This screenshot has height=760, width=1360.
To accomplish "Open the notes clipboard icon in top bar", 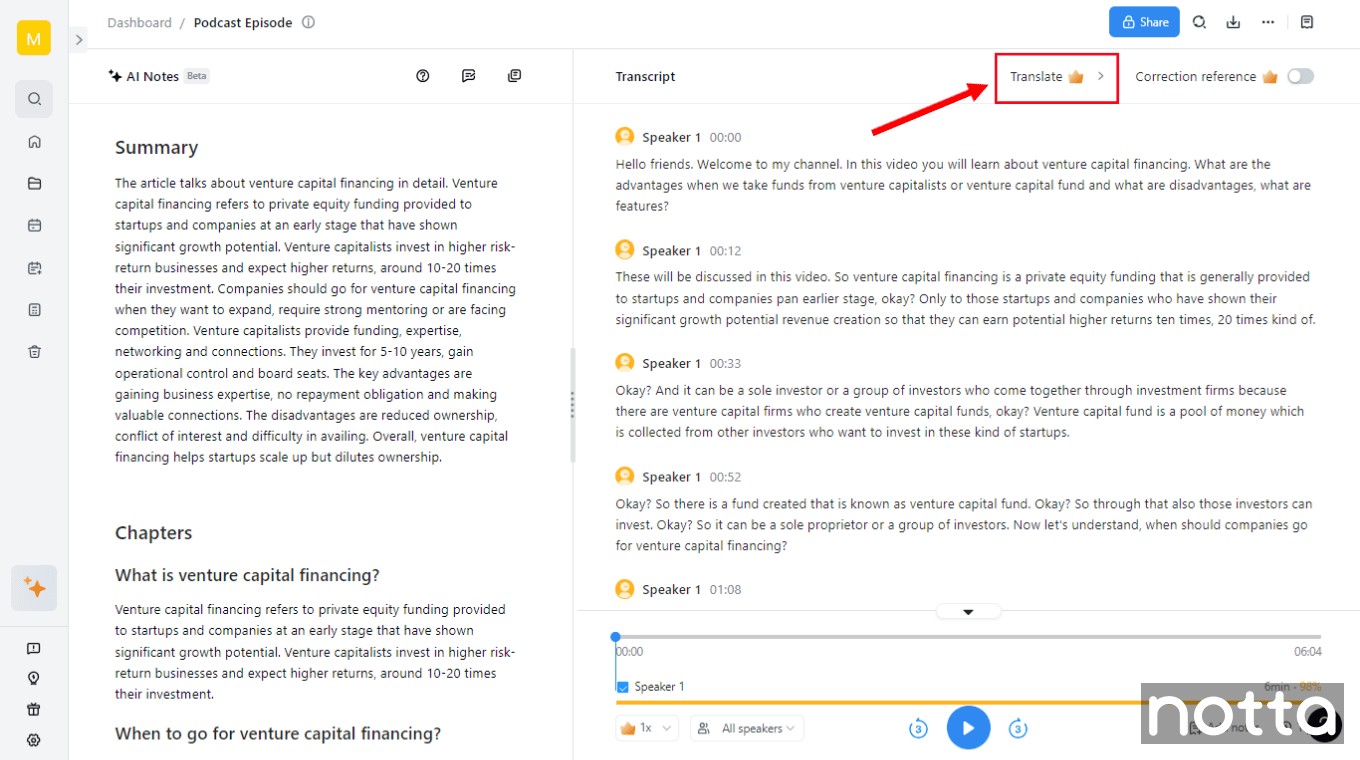I will [x=1307, y=21].
